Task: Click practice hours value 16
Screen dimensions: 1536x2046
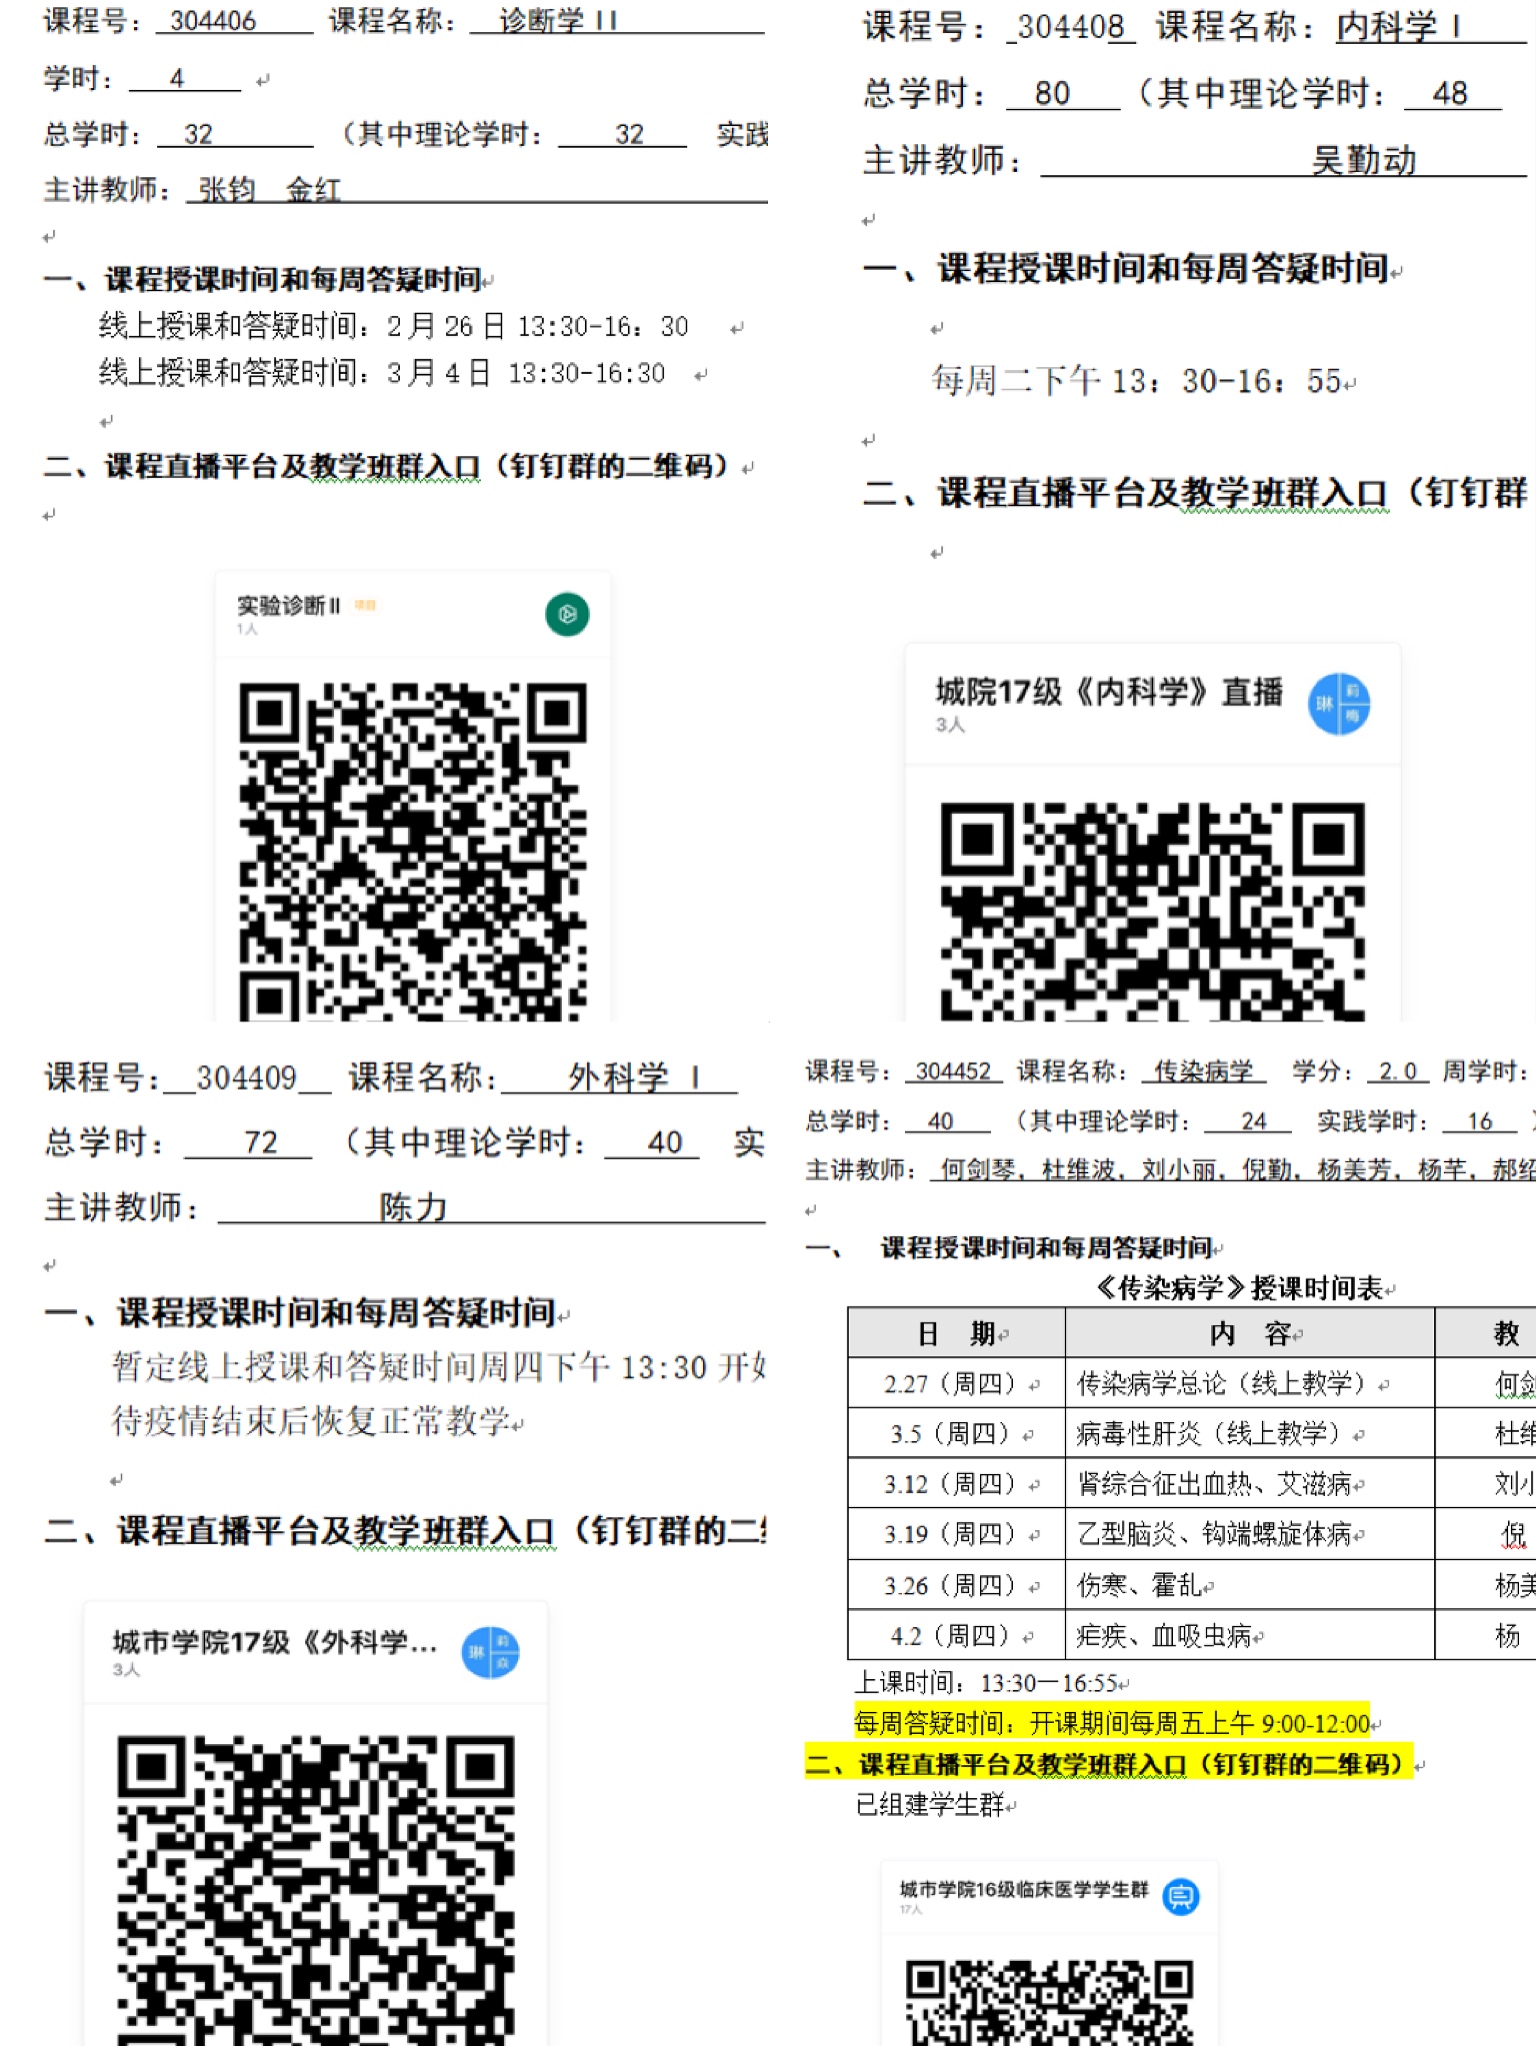Action: click(1480, 1121)
